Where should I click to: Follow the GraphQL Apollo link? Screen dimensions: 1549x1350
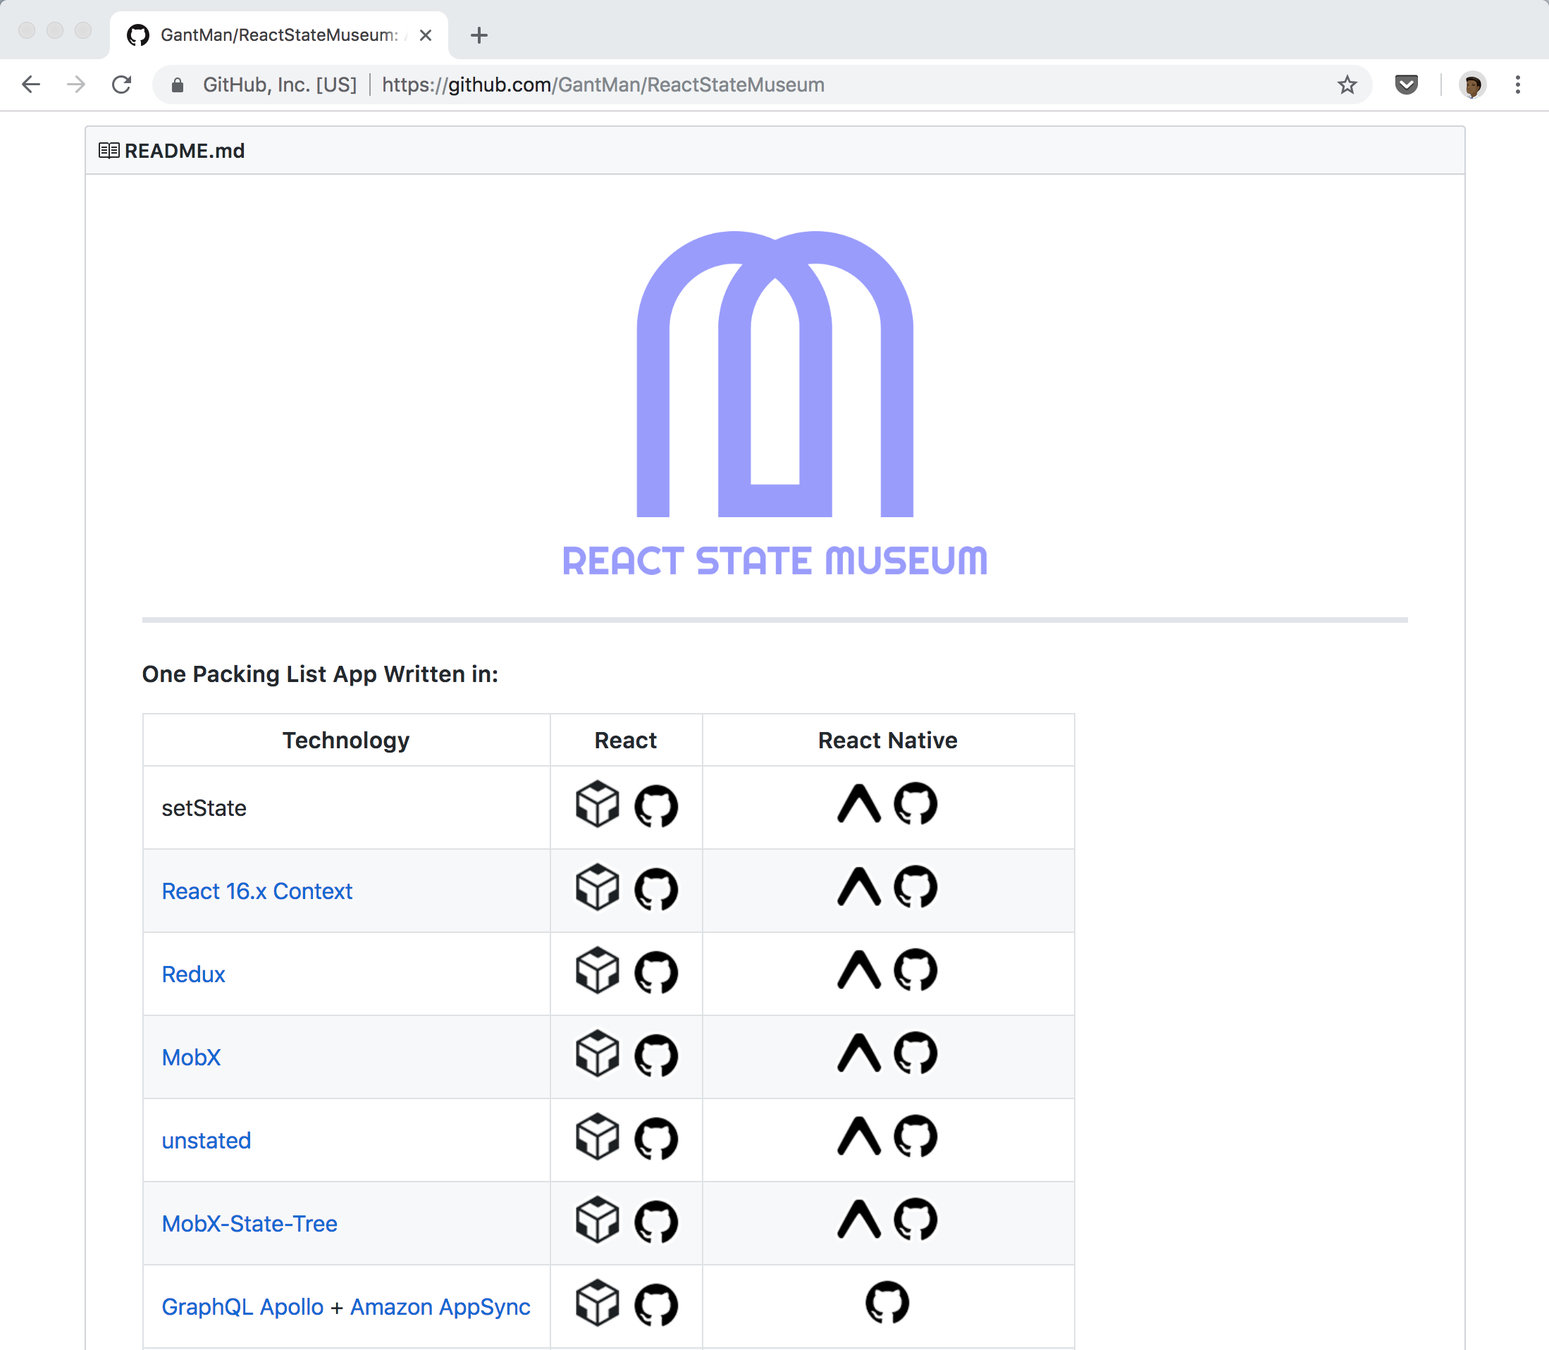(243, 1307)
